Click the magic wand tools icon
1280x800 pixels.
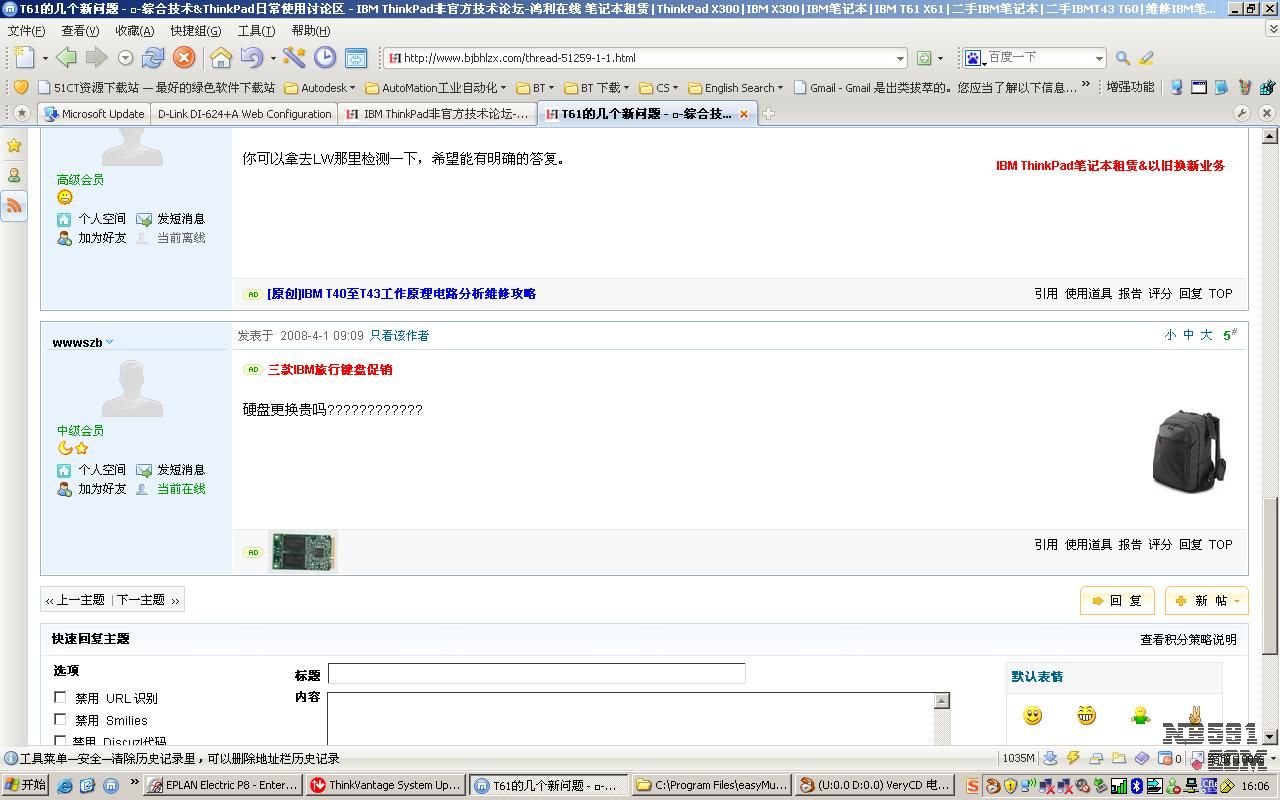click(294, 58)
